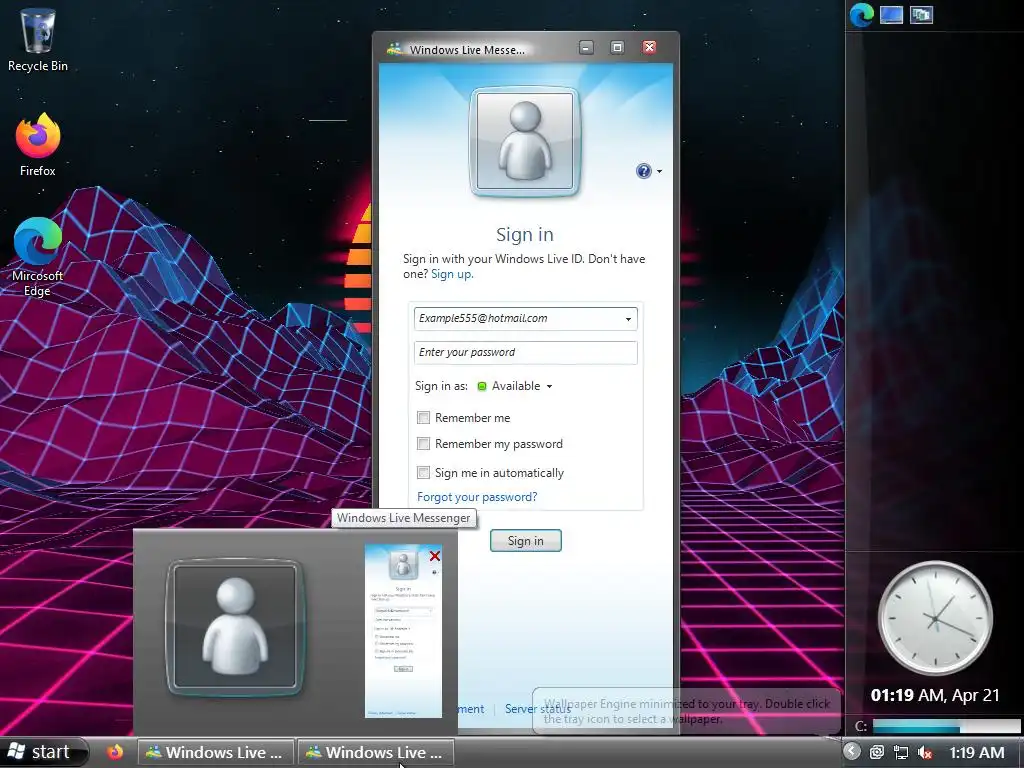Click the Wallpaper Engine tray icon
This screenshot has width=1024, height=768.
pos(876,752)
